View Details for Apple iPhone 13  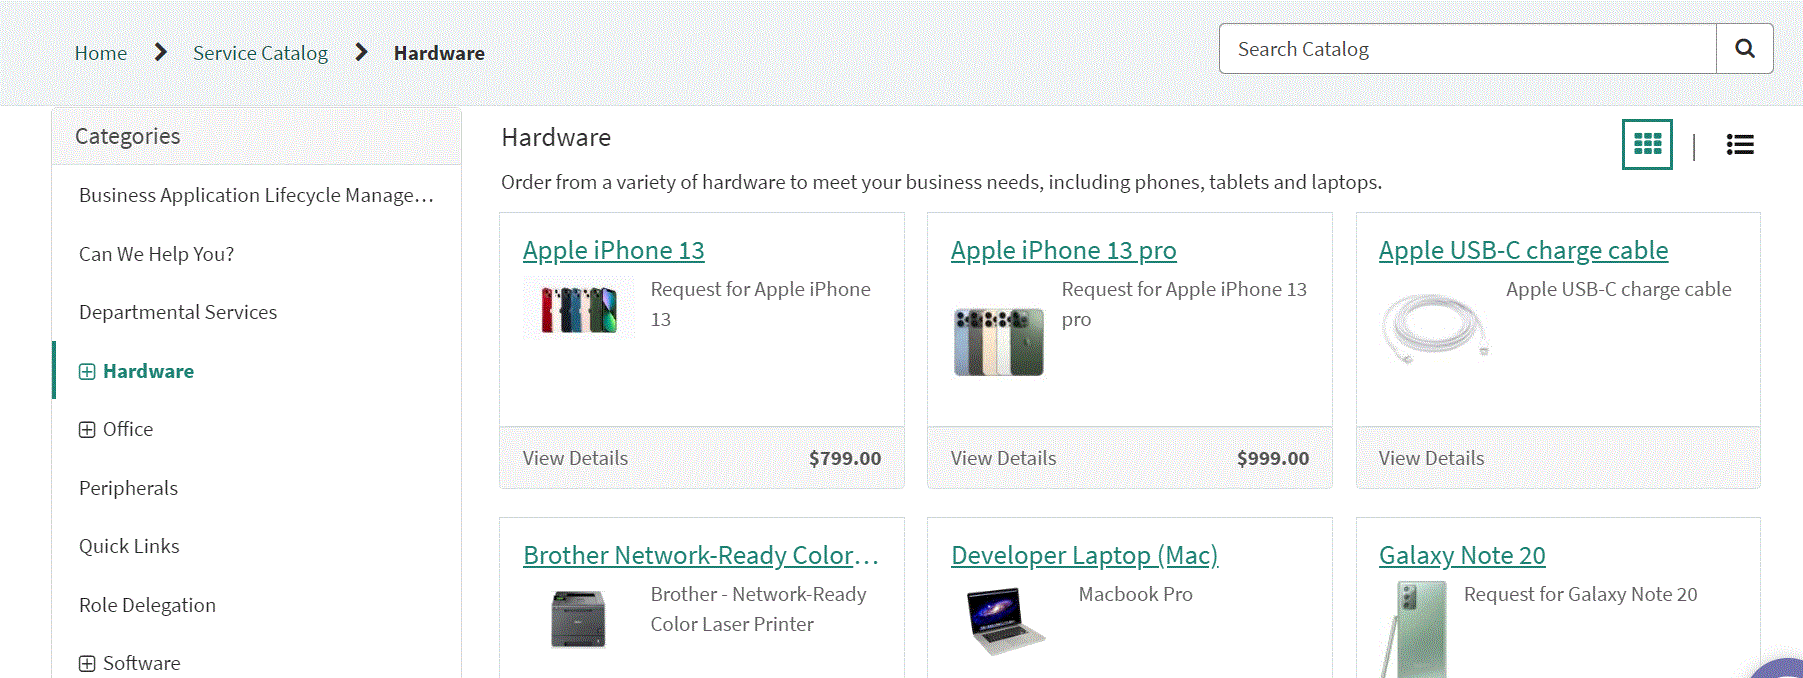[x=575, y=458]
